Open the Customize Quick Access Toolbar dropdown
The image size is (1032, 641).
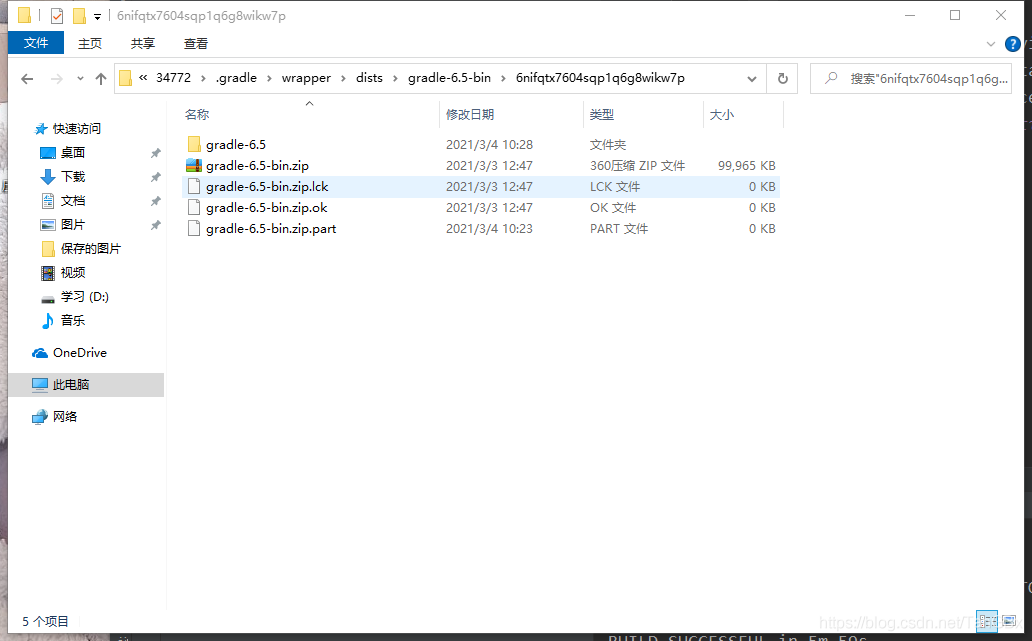click(x=97, y=16)
